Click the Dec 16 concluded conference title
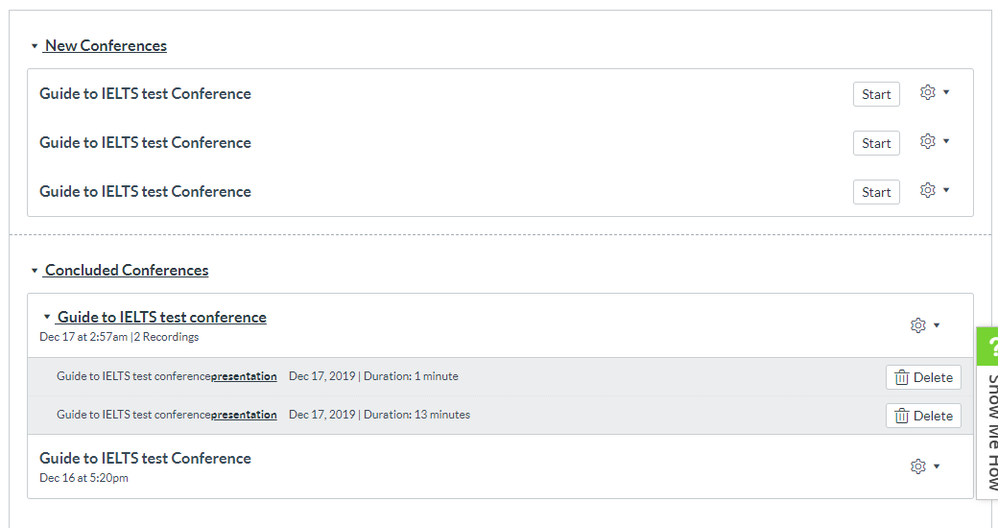The image size is (998, 528). tap(145, 458)
